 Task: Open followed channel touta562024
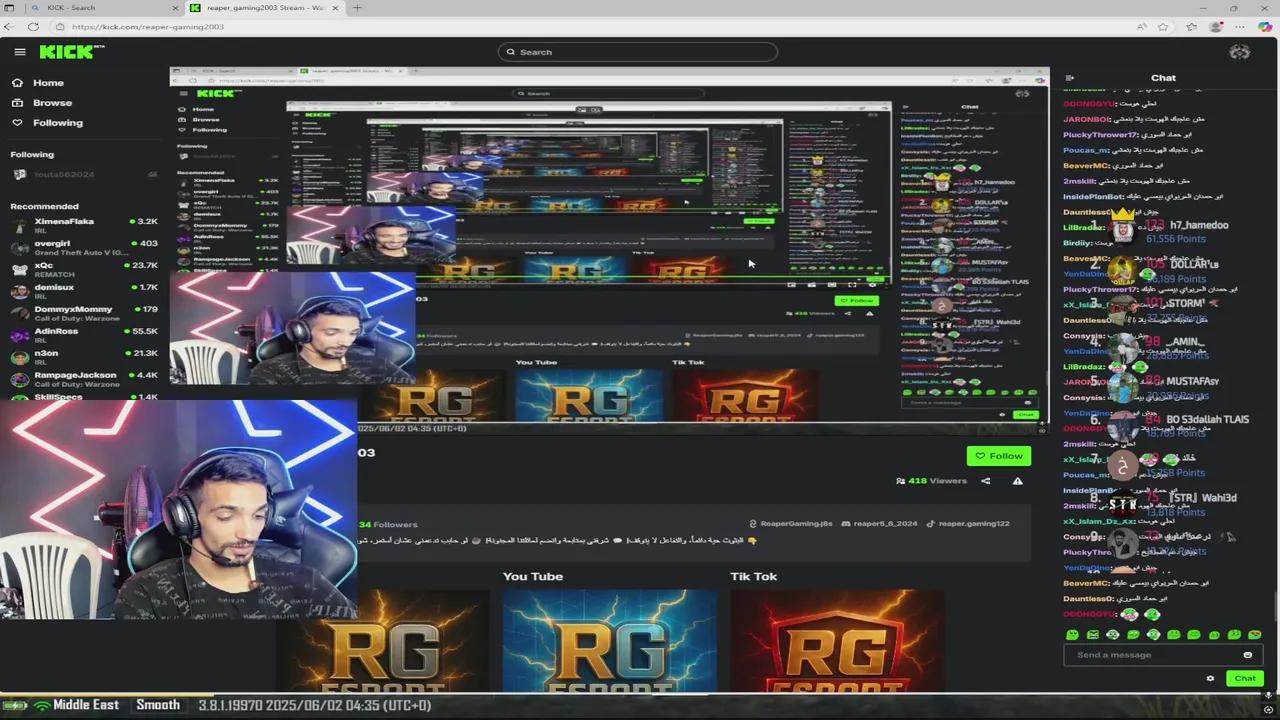[84, 175]
